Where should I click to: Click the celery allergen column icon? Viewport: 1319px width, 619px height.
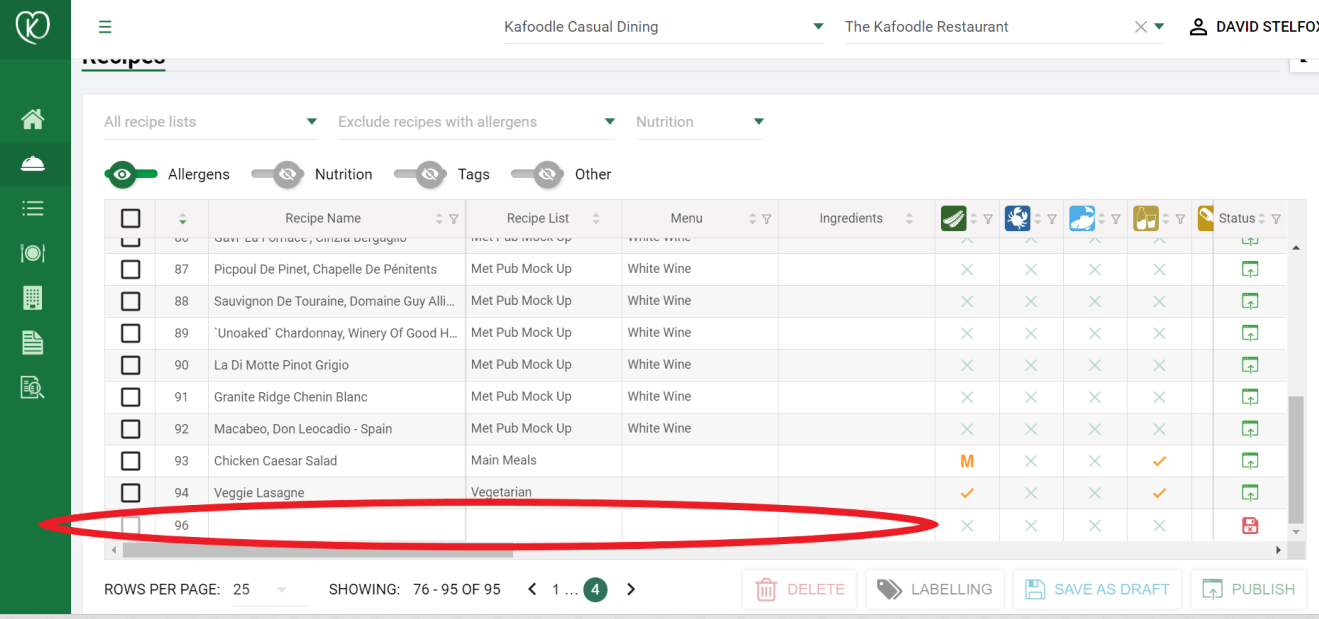pyautogui.click(x=953, y=218)
